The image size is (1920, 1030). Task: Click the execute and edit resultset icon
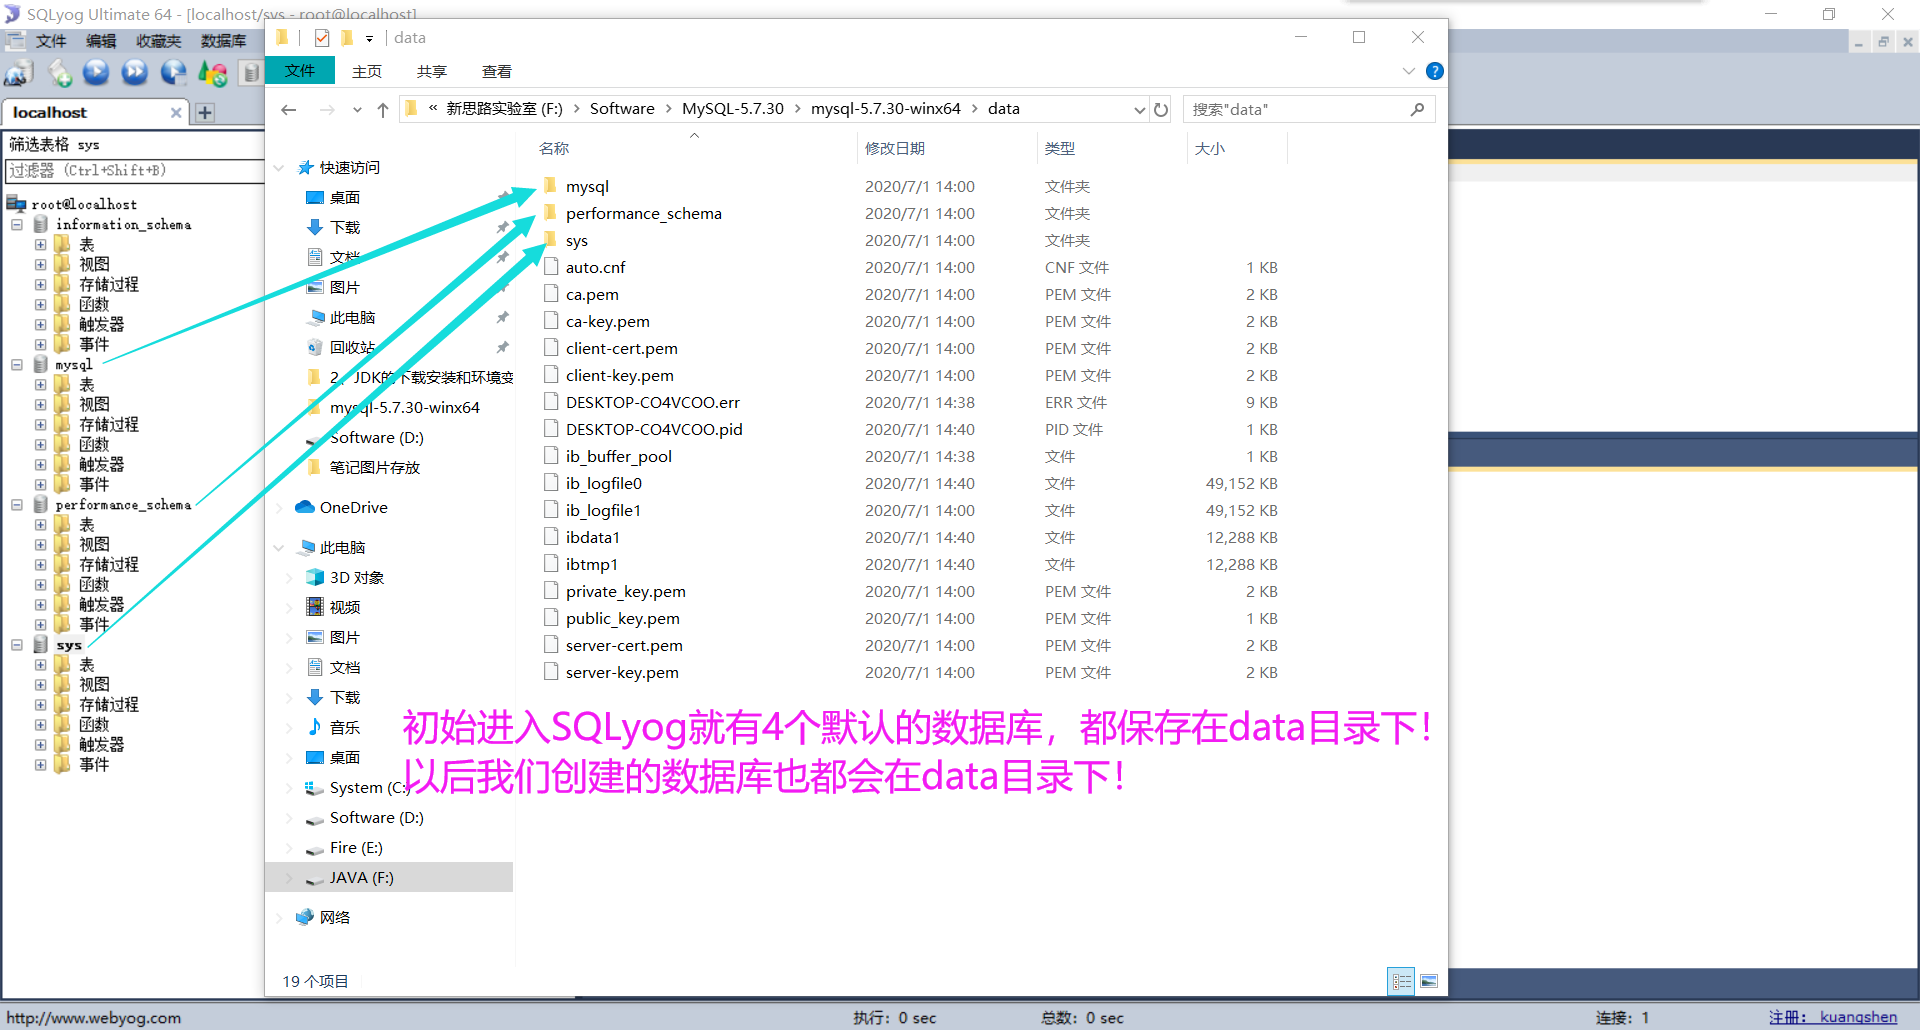(x=173, y=72)
